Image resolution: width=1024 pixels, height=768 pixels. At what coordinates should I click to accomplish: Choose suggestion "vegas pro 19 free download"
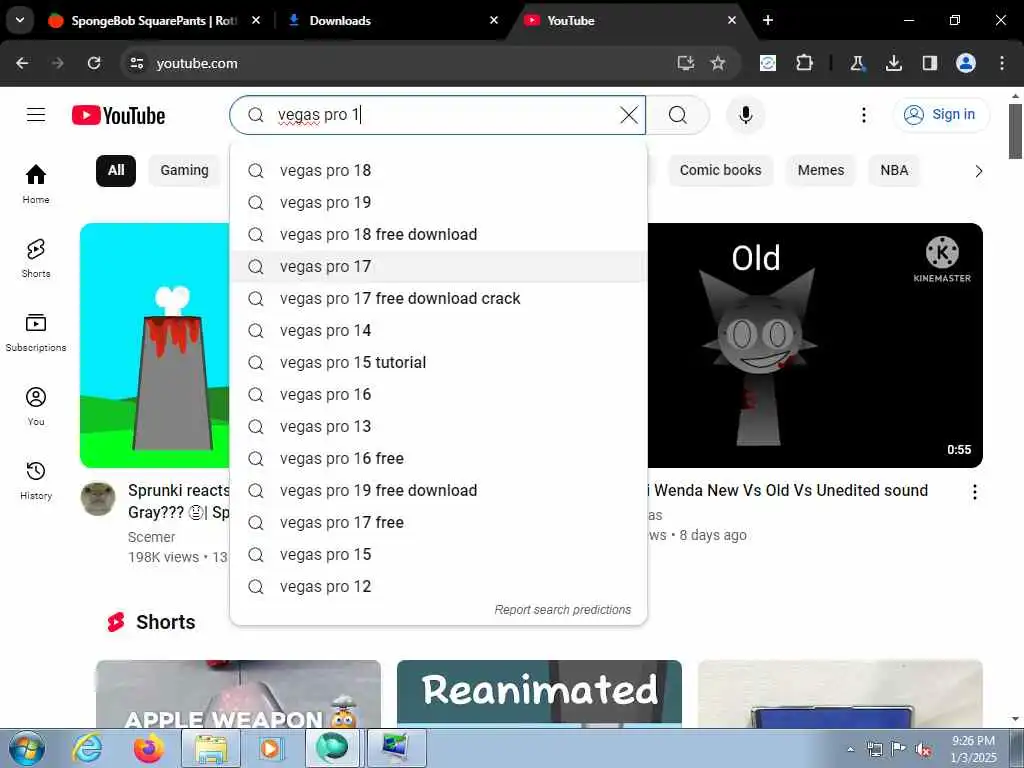coord(438,490)
